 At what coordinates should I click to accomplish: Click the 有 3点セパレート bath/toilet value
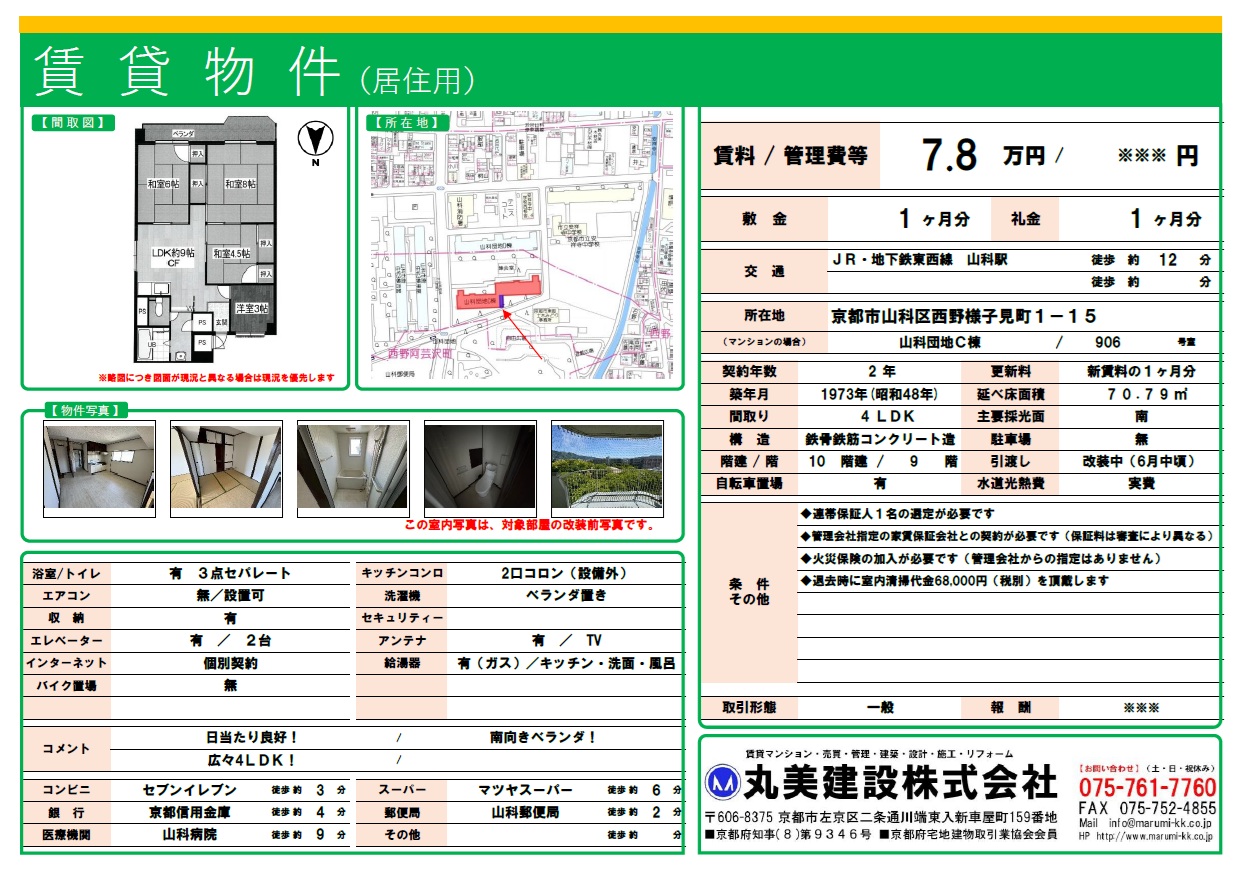point(231,573)
